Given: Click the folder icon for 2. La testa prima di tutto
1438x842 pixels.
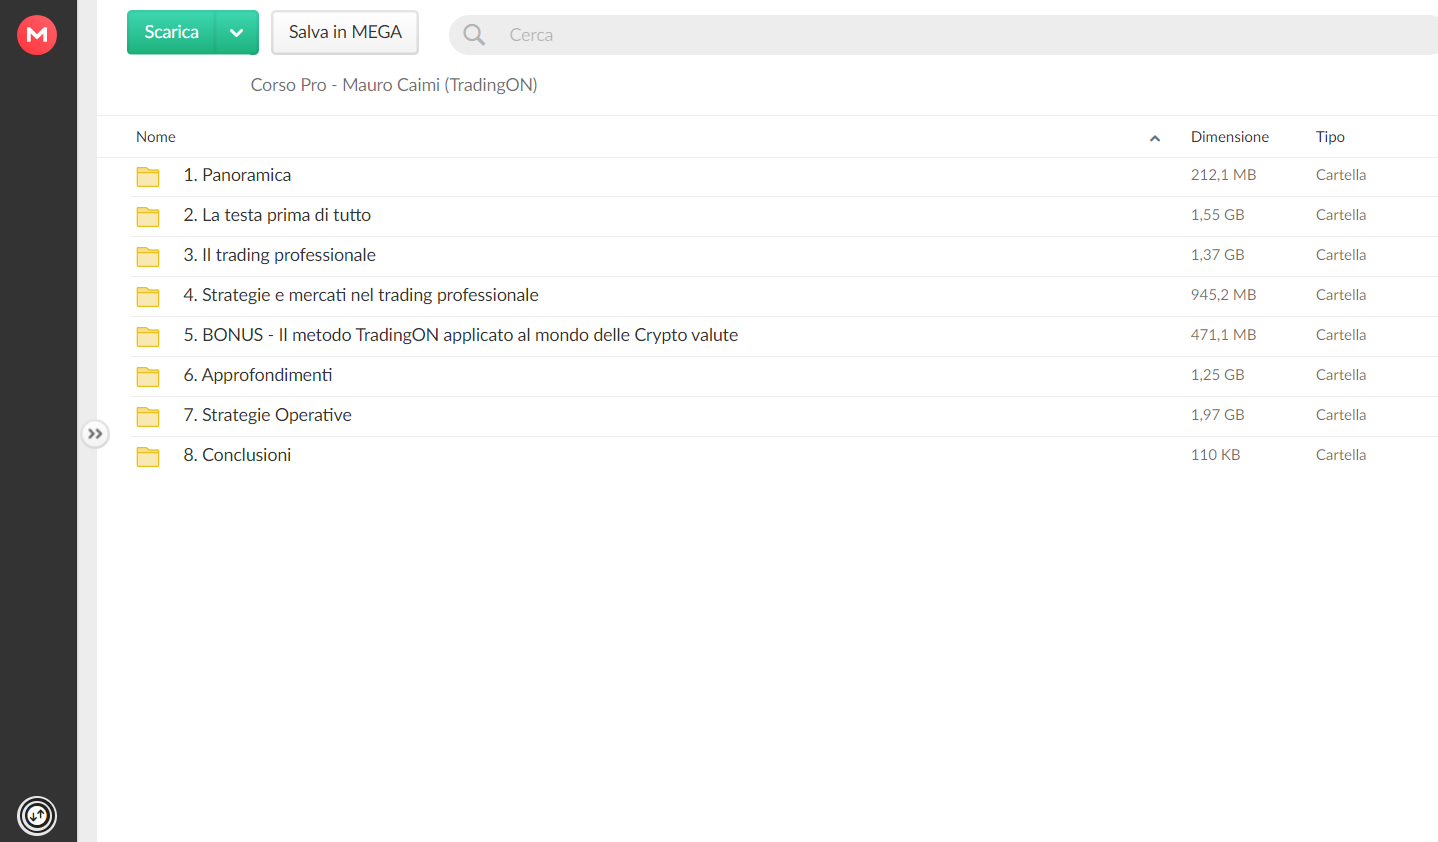Looking at the screenshot, I should tap(148, 217).
